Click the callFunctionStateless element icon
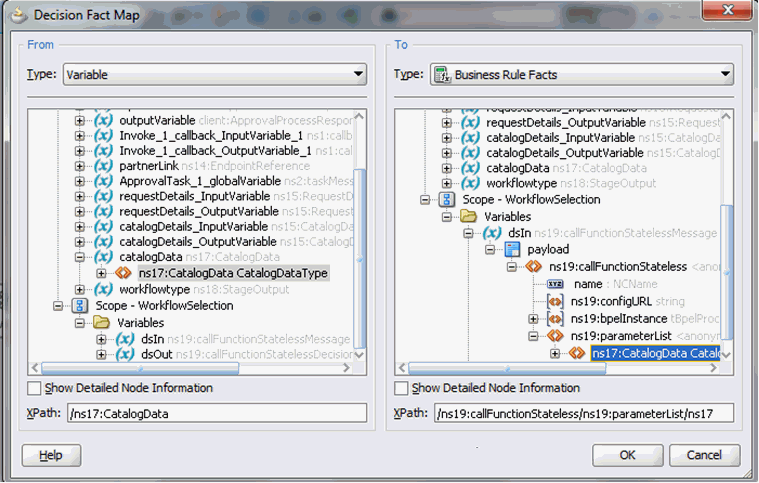Viewport: 759px width, 483px height. [533, 266]
